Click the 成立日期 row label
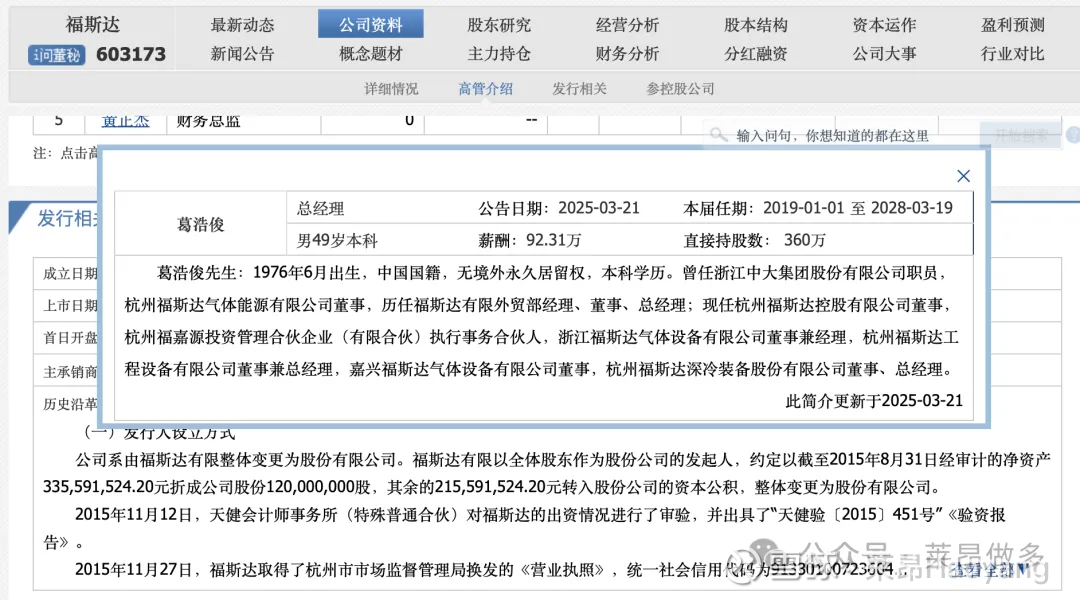 70,273
